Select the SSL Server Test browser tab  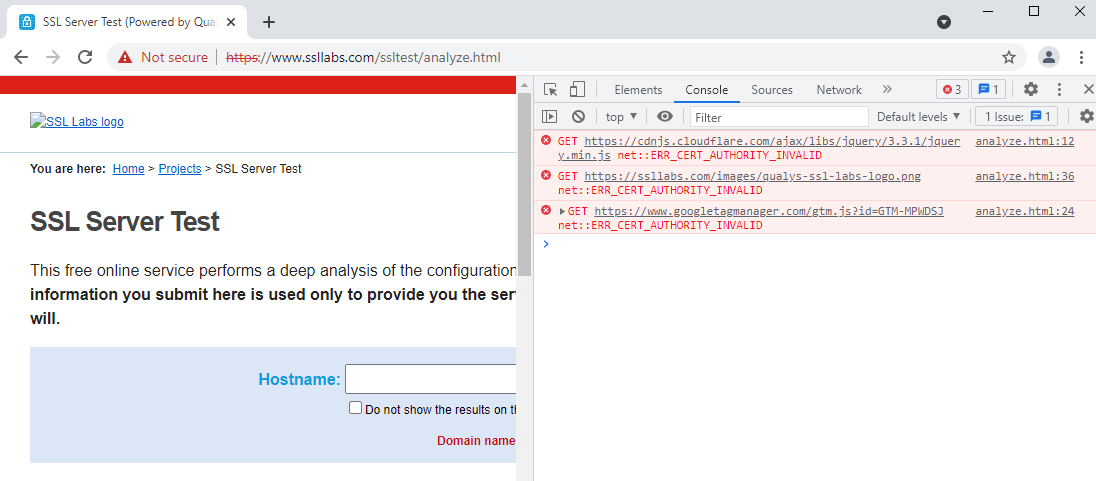(126, 22)
